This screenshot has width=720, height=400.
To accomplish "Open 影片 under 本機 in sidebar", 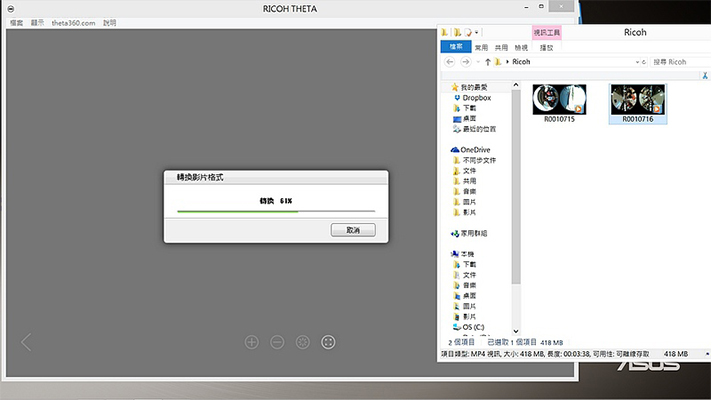I will pos(469,316).
